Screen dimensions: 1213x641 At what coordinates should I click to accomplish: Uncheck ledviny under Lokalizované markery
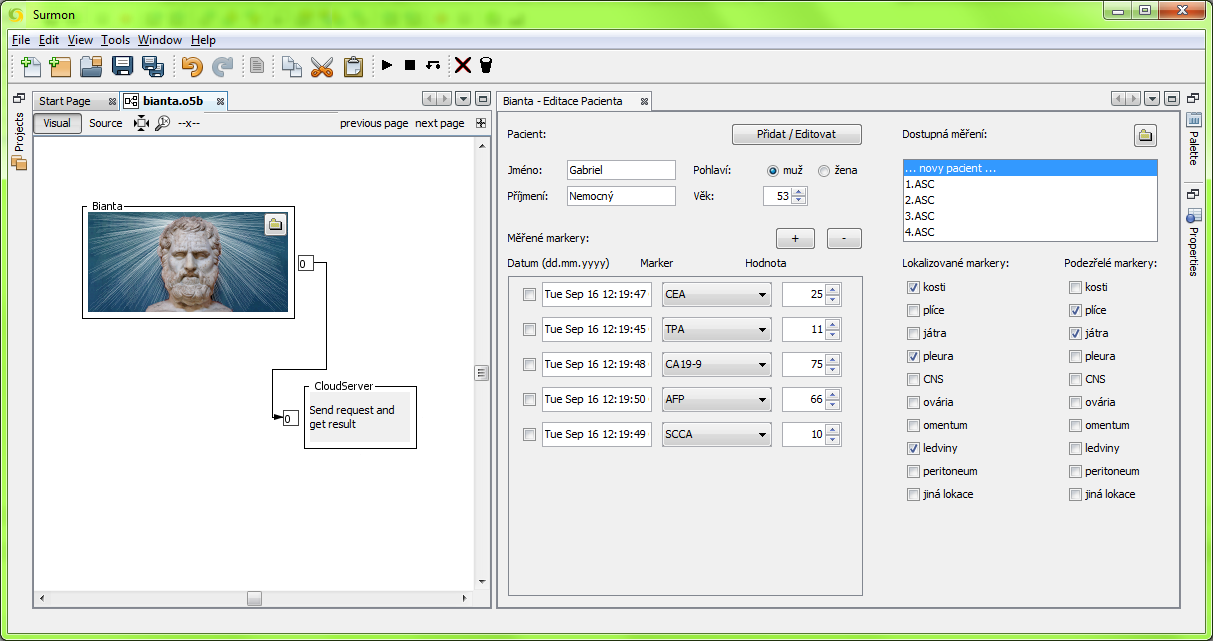913,448
